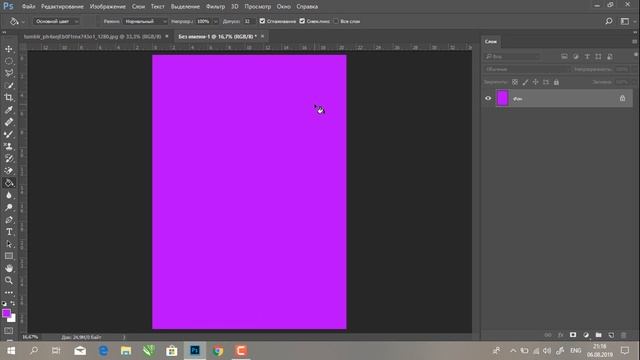Toggle lock image pixels brush icon
The height and width of the screenshot is (360, 640).
click(x=525, y=82)
